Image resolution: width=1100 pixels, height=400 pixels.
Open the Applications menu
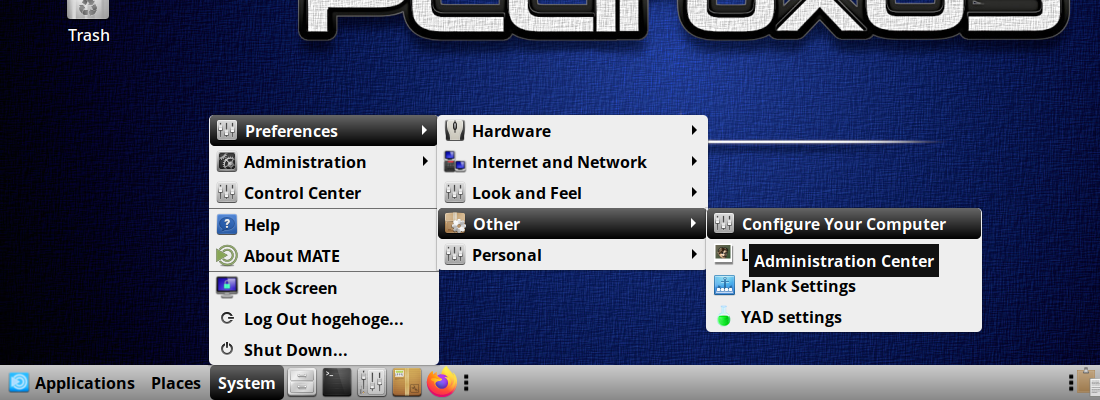pos(72,383)
